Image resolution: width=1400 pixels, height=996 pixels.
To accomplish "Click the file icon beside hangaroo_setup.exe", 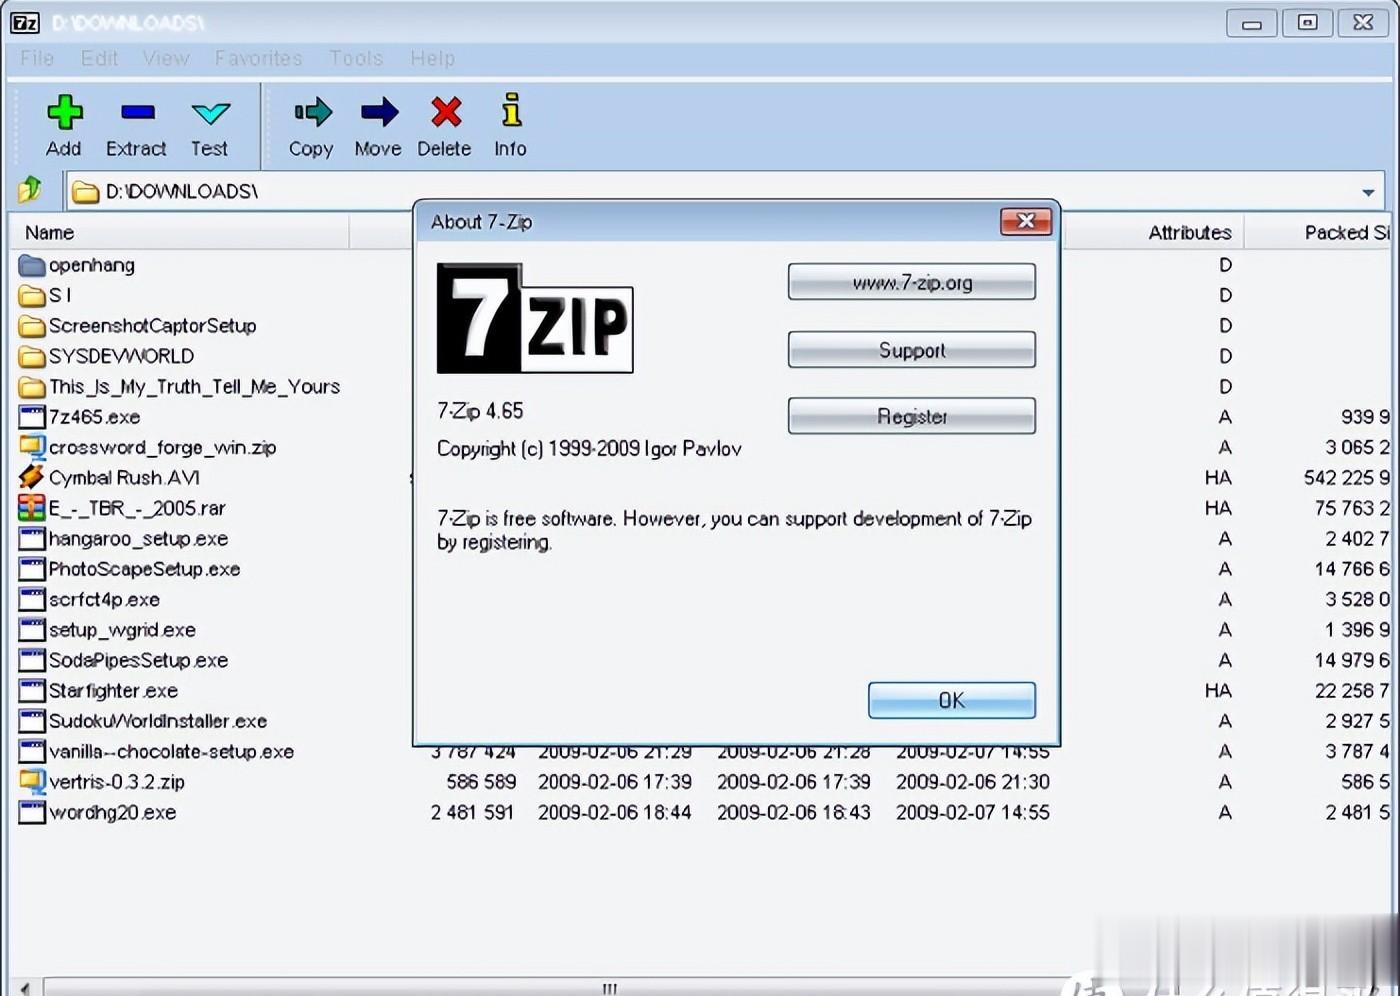I will [x=32, y=539].
